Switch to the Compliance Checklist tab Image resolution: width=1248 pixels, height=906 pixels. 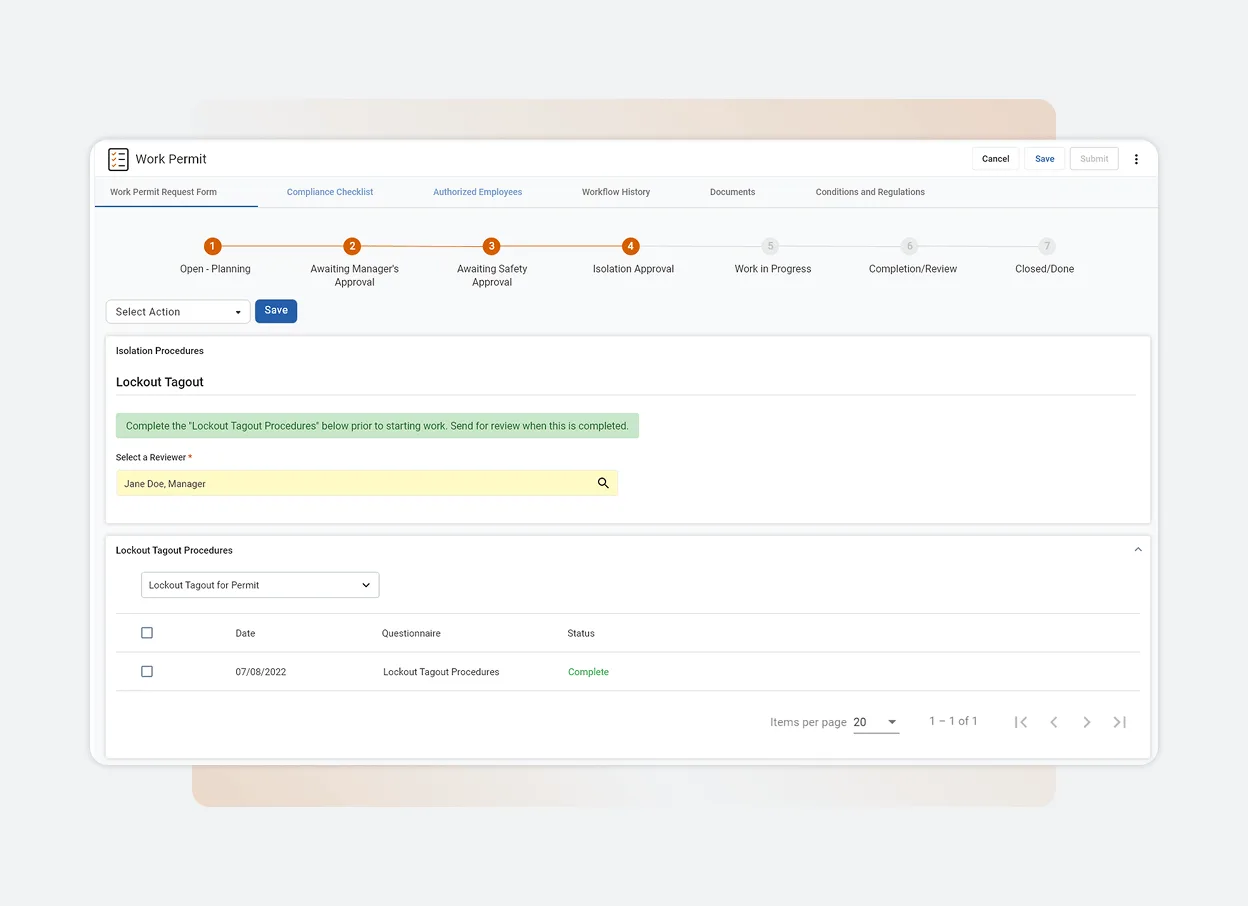pyautogui.click(x=330, y=191)
